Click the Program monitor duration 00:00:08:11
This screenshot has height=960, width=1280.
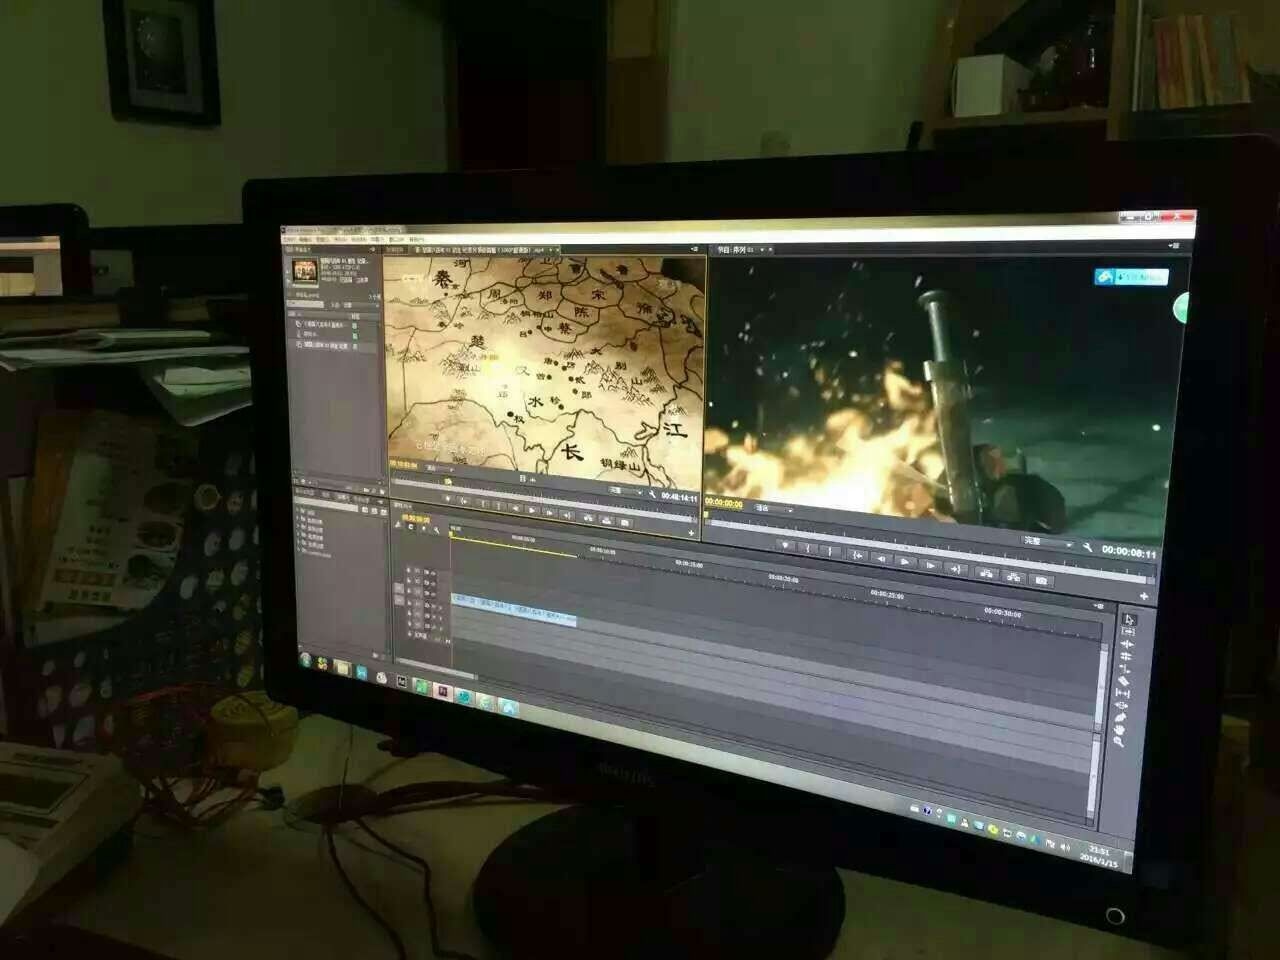(1129, 552)
